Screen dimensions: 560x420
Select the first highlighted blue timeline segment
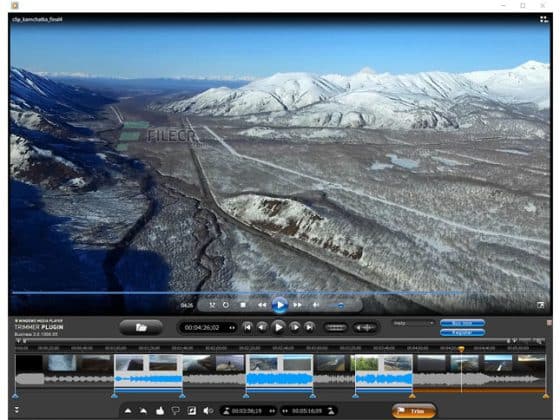pyautogui.click(x=148, y=373)
